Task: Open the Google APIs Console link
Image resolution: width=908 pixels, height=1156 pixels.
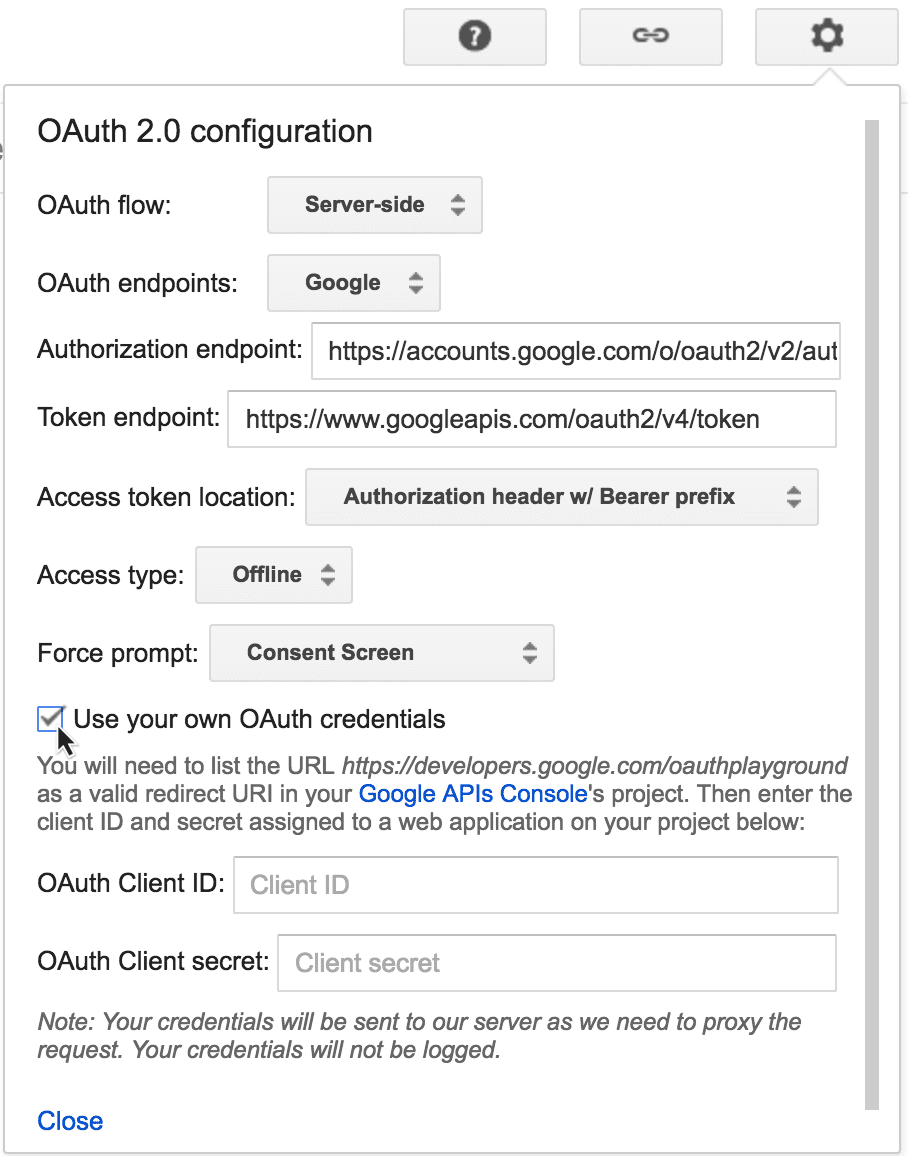Action: pyautogui.click(x=472, y=793)
